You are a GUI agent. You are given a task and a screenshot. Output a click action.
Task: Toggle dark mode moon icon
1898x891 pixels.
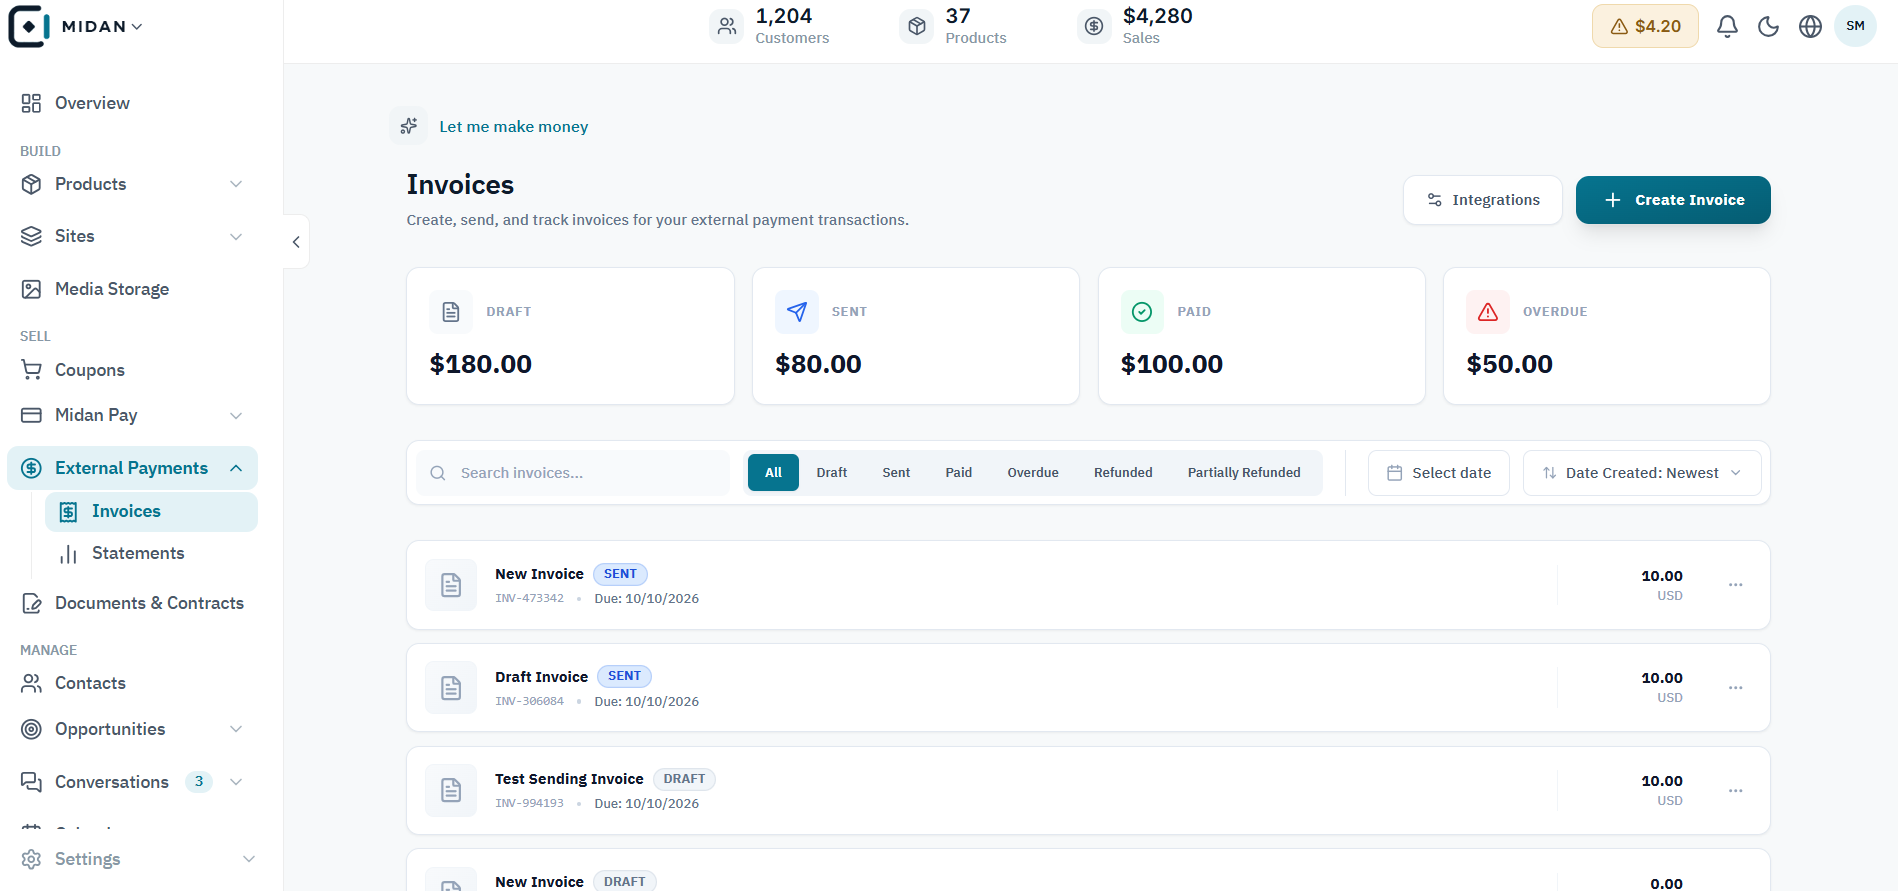[1769, 26]
